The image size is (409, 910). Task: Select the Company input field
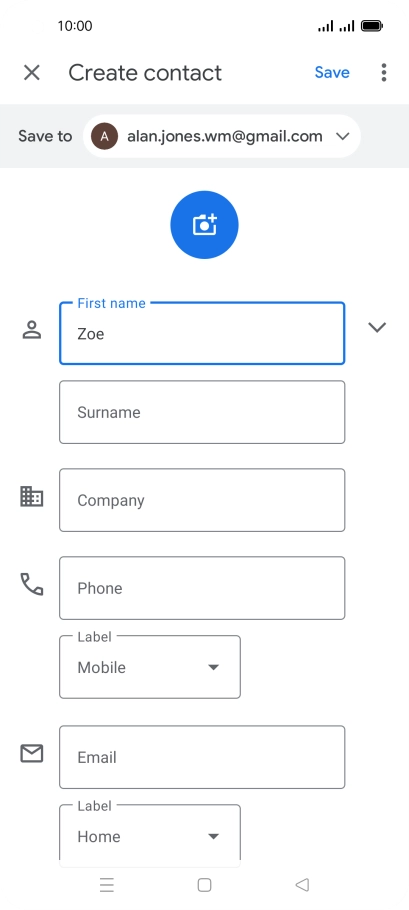(x=202, y=500)
